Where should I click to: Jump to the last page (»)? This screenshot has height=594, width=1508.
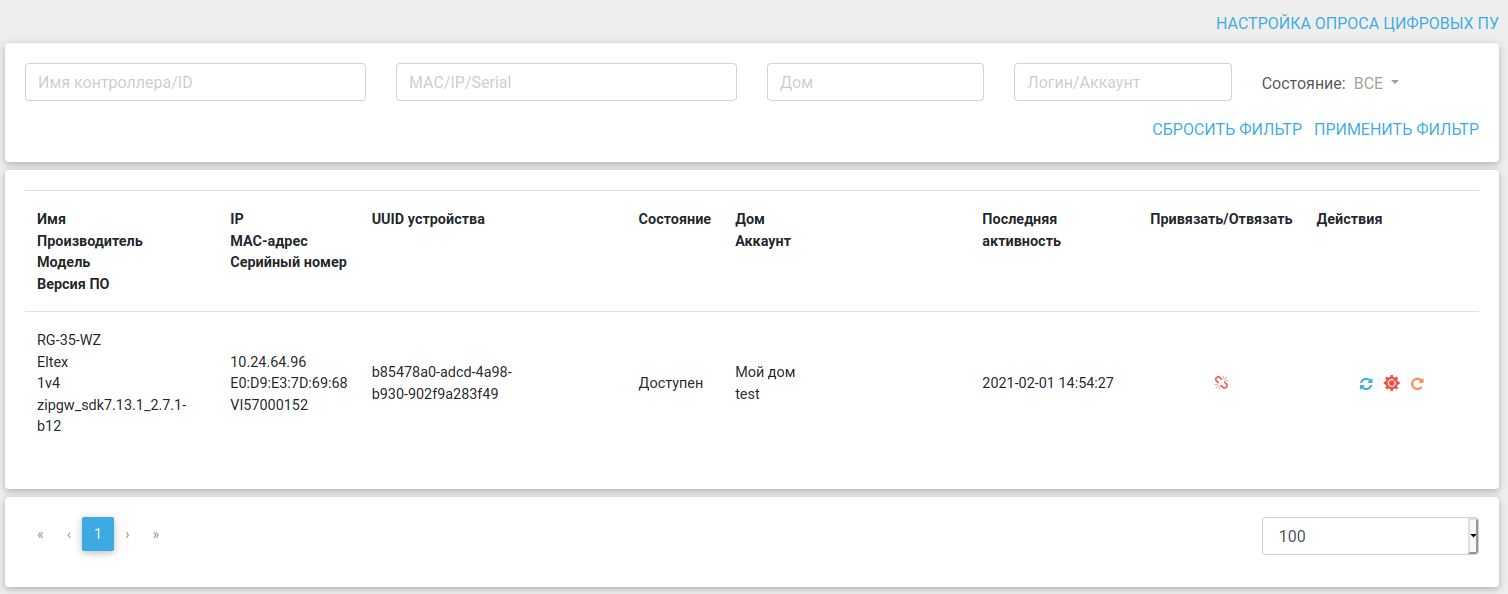pyautogui.click(x=156, y=535)
